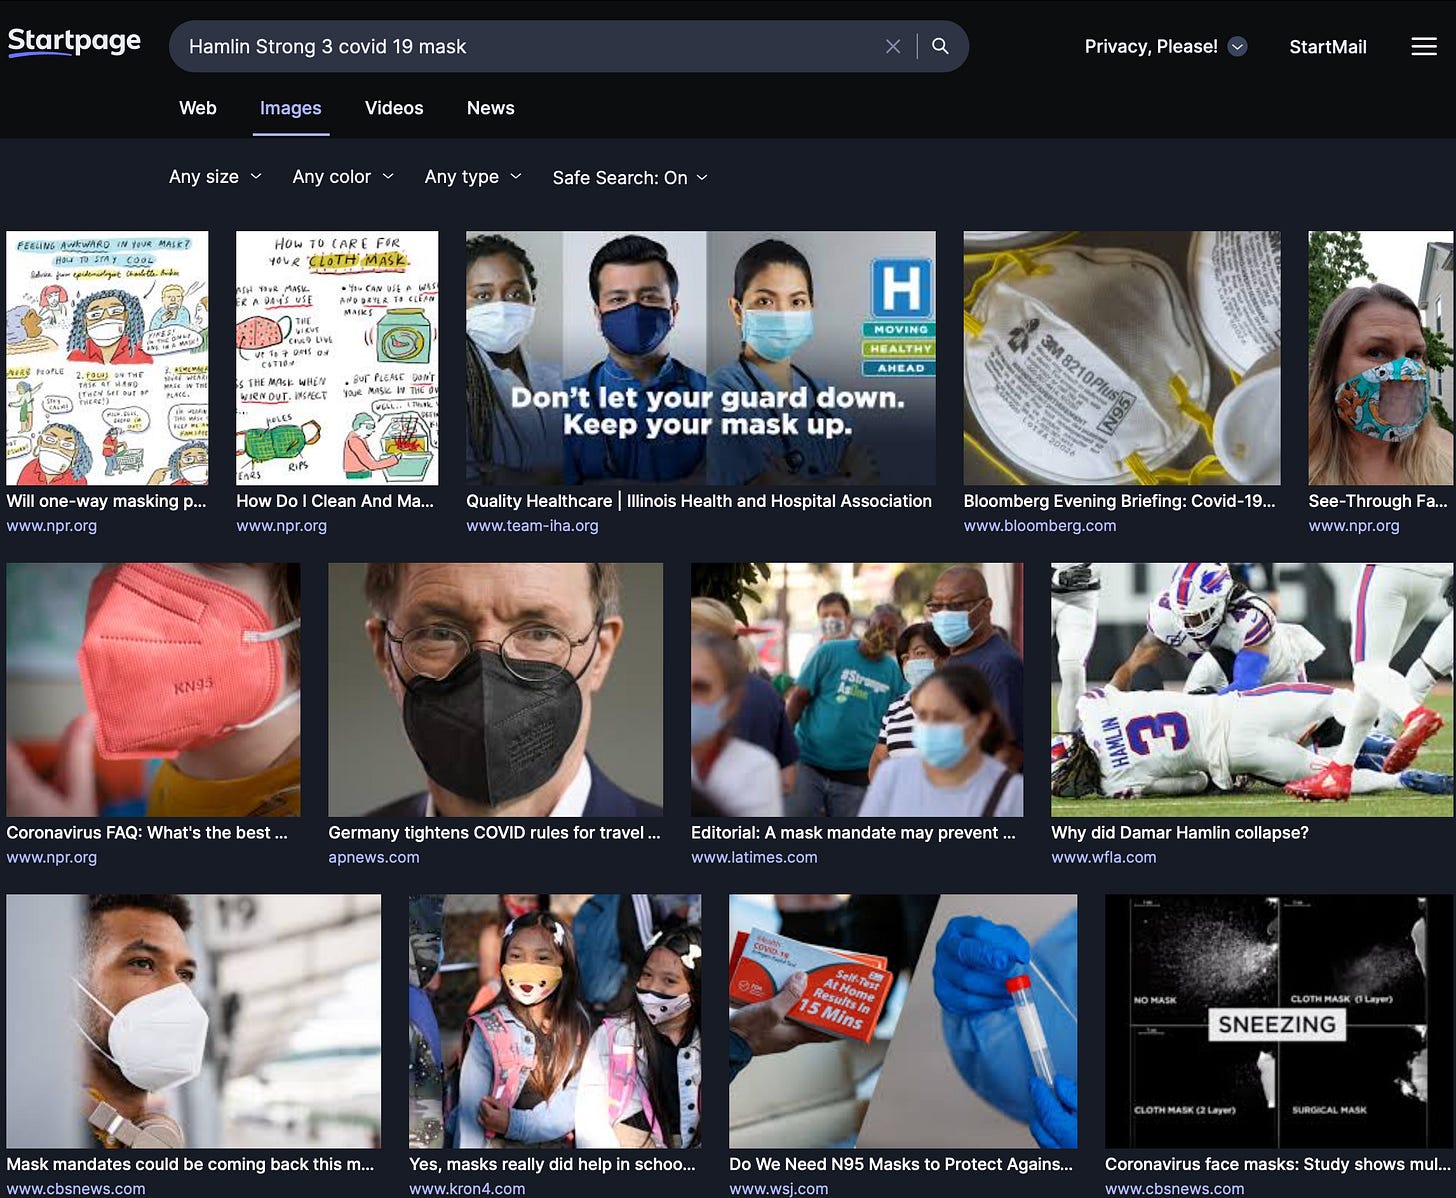Visit www.wfla.com source link
The width and height of the screenshot is (1456, 1198).
tap(1104, 858)
